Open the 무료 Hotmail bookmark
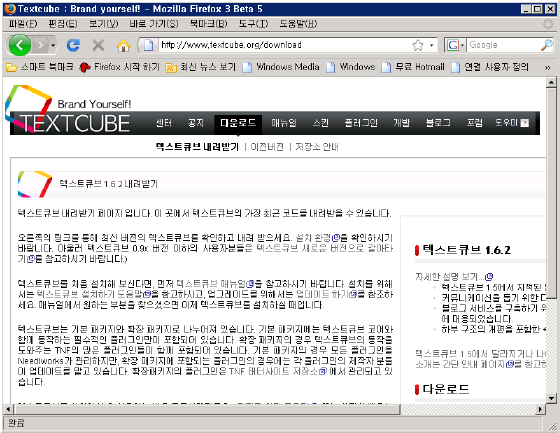 (x=413, y=67)
